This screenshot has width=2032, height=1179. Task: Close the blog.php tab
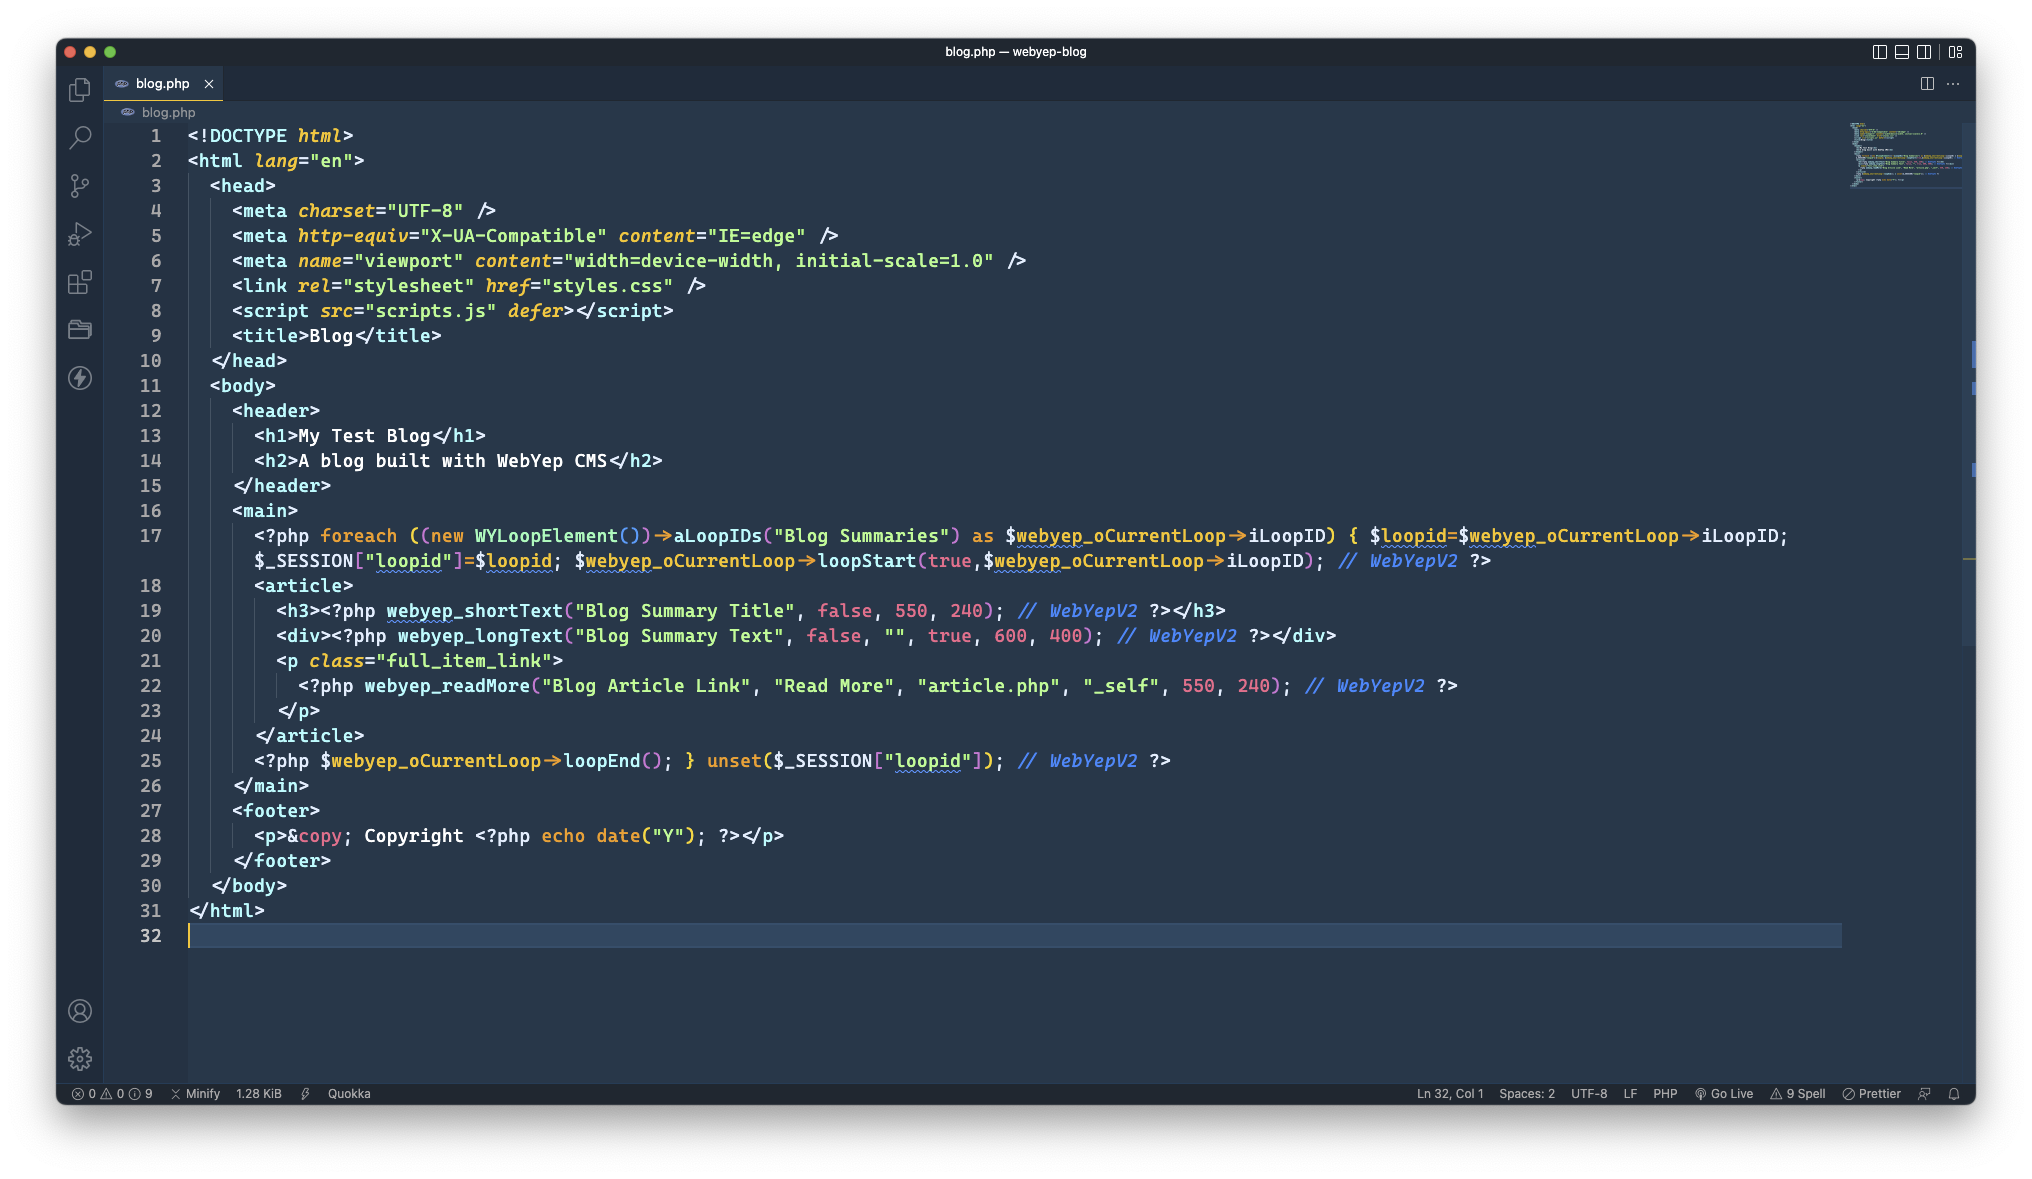[209, 84]
